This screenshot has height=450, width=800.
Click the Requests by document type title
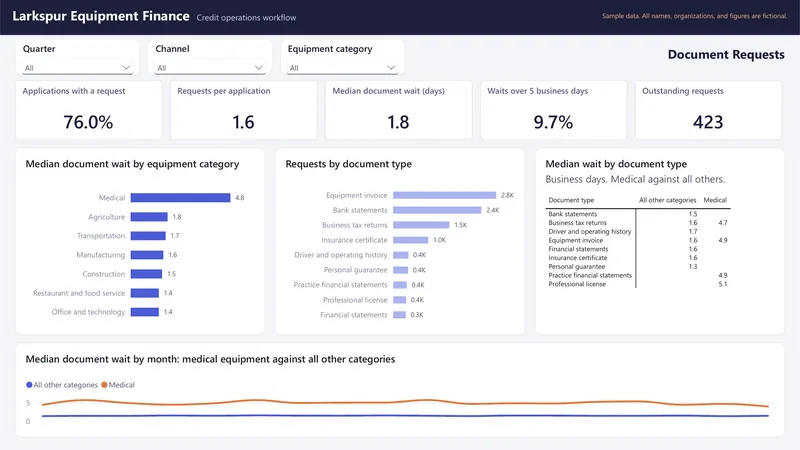348,164
